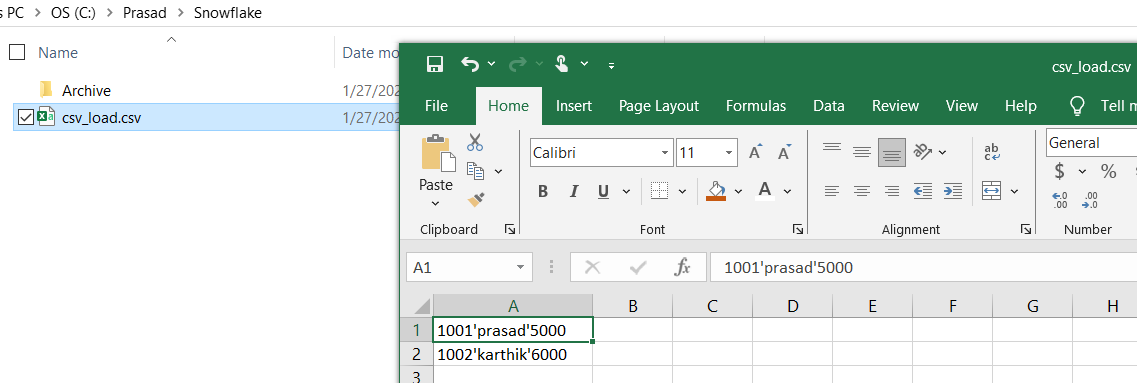The image size is (1137, 383).
Task: Open the Alignment settings dialog launcher
Action: (1026, 229)
